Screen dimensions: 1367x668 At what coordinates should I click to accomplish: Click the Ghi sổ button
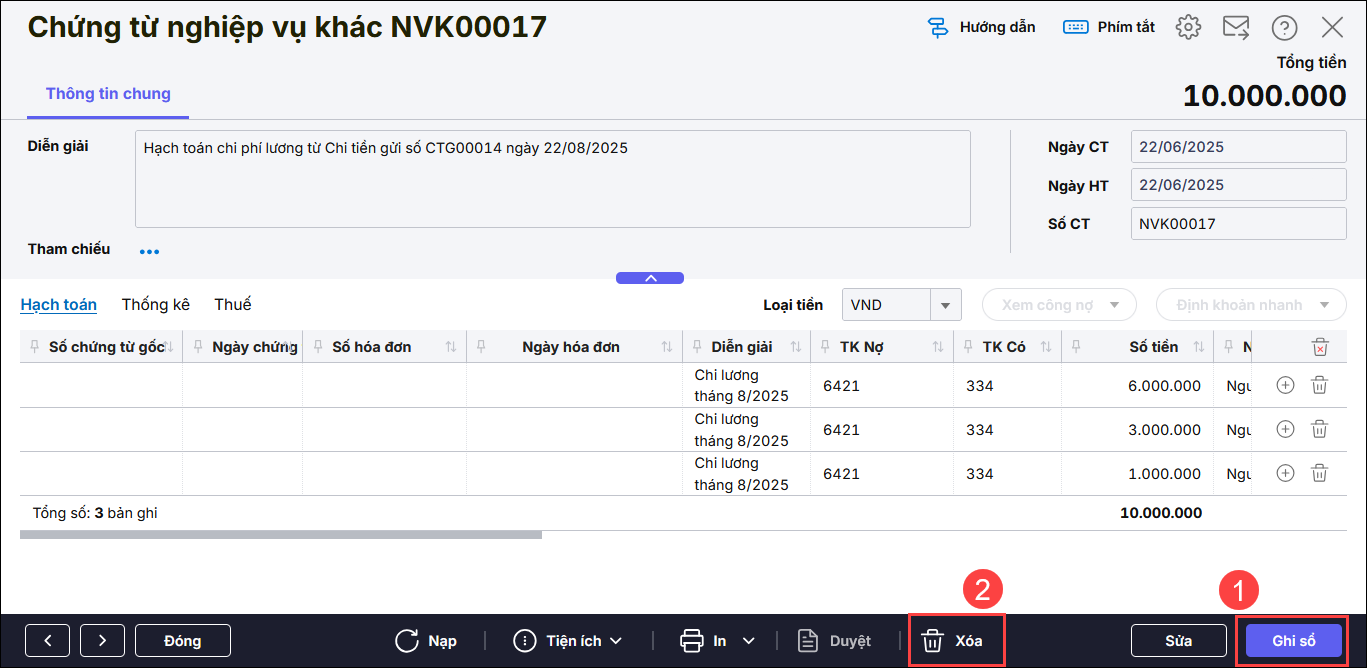(x=1293, y=641)
